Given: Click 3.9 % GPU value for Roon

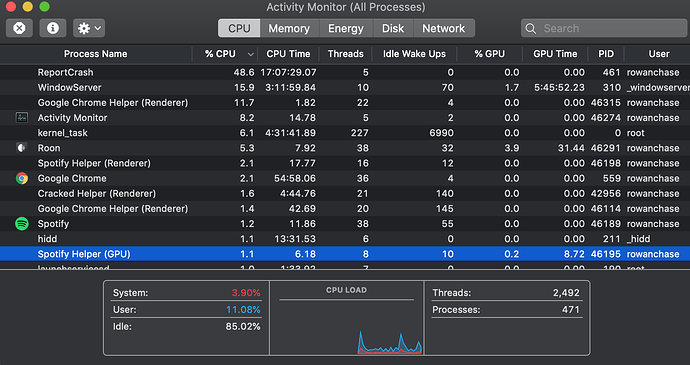Looking at the screenshot, I should (512, 148).
